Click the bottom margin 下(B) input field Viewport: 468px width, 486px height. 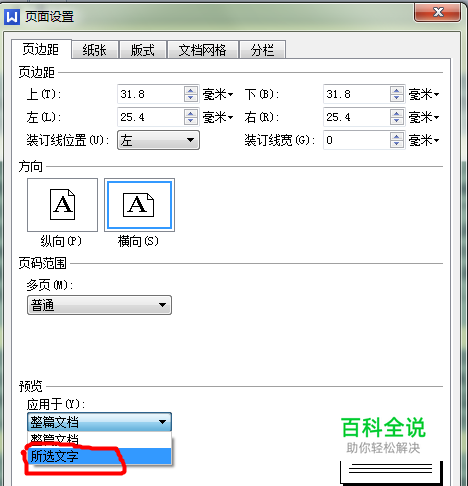point(357,94)
